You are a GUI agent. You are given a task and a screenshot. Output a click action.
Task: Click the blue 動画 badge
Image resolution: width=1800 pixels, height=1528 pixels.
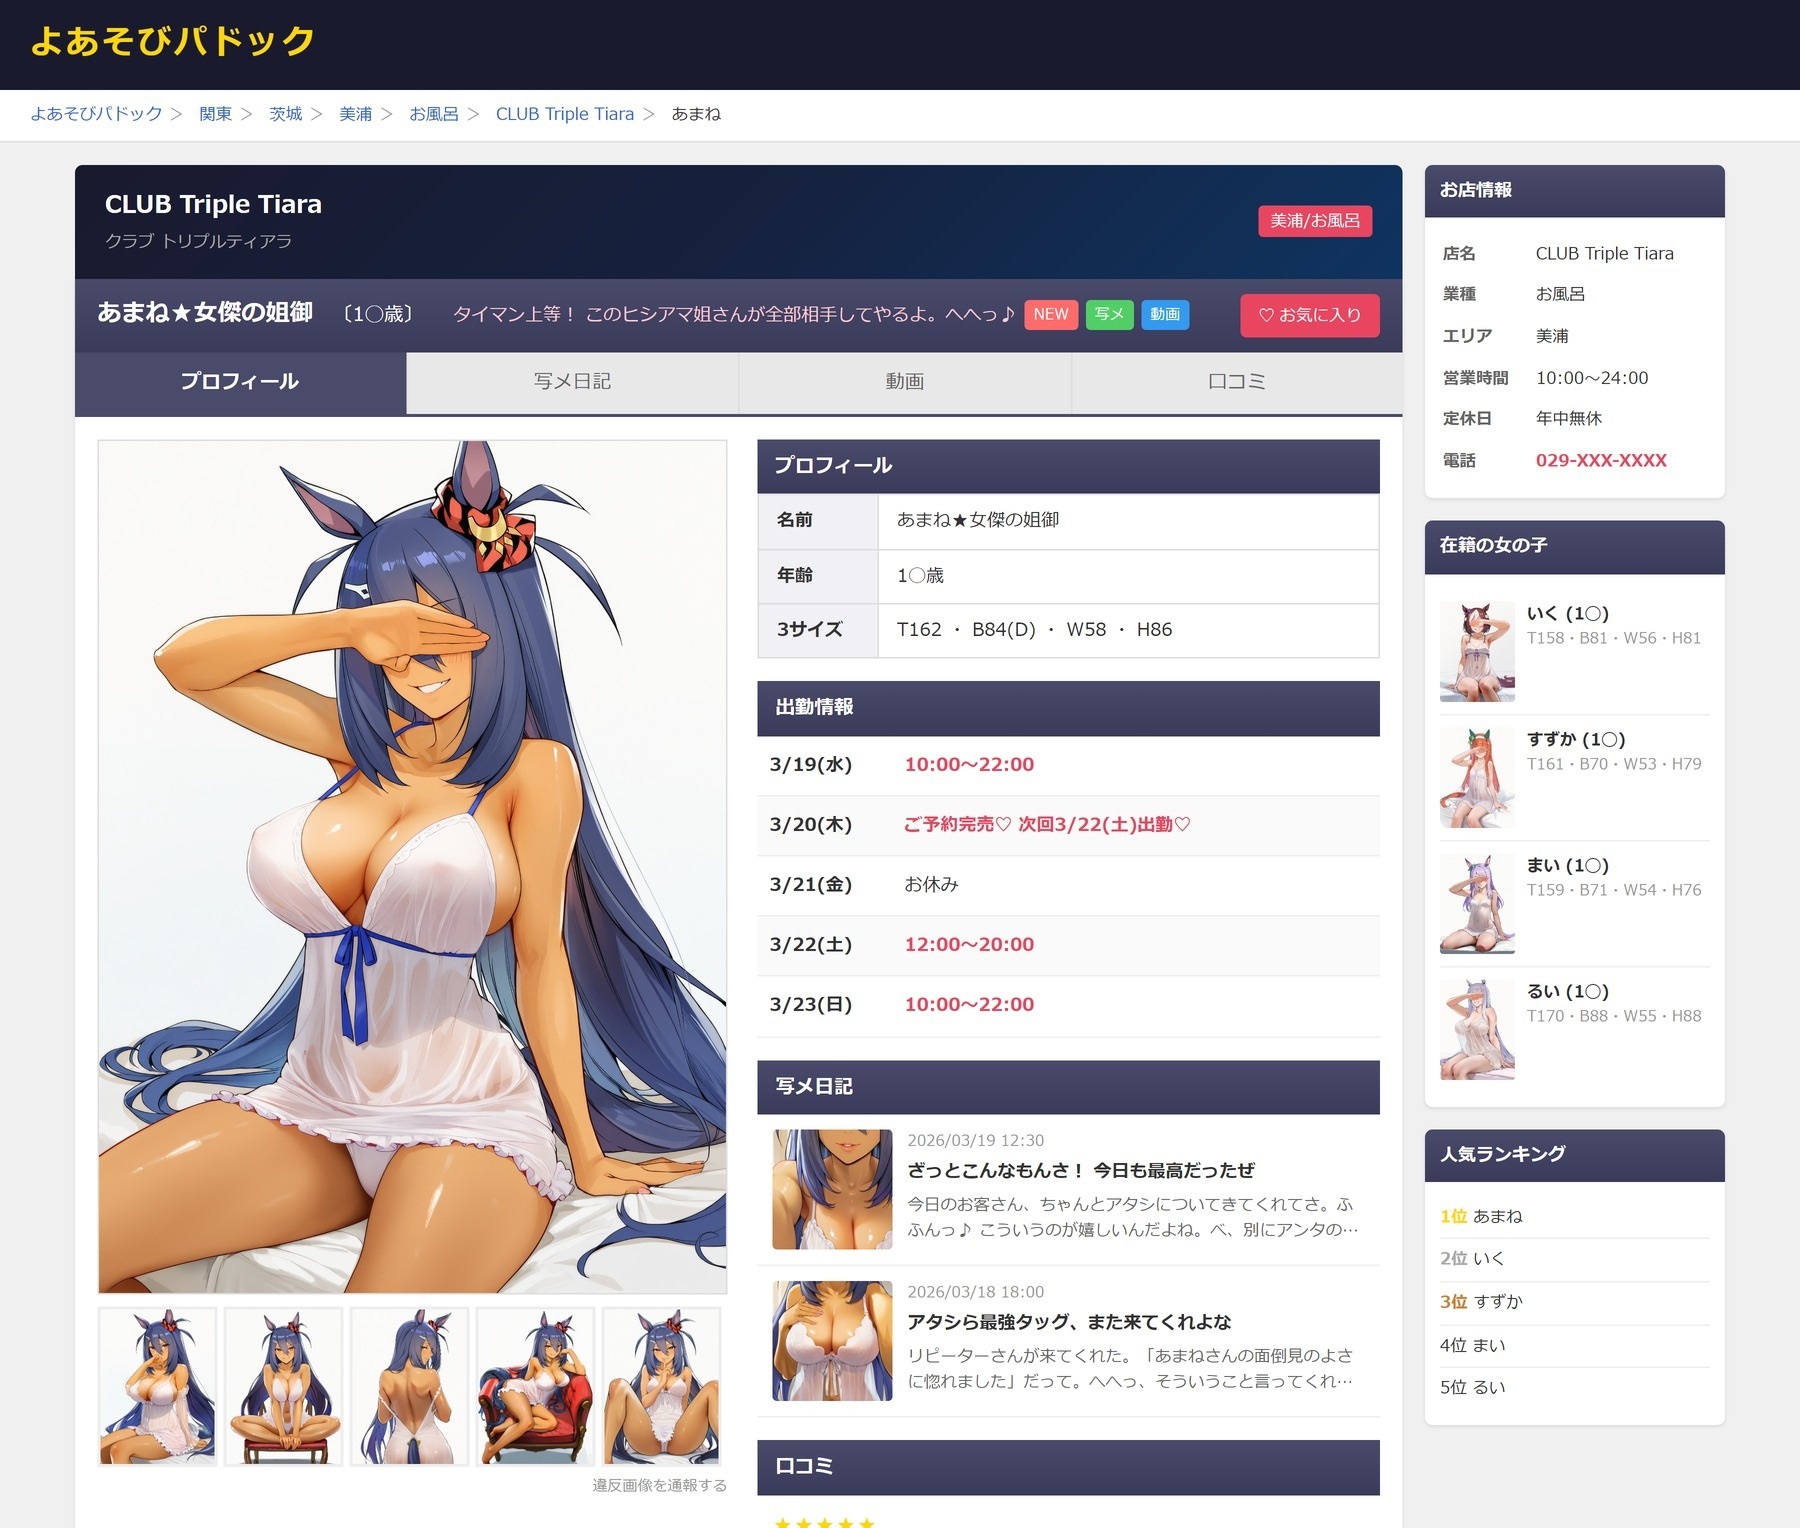[x=1164, y=315]
